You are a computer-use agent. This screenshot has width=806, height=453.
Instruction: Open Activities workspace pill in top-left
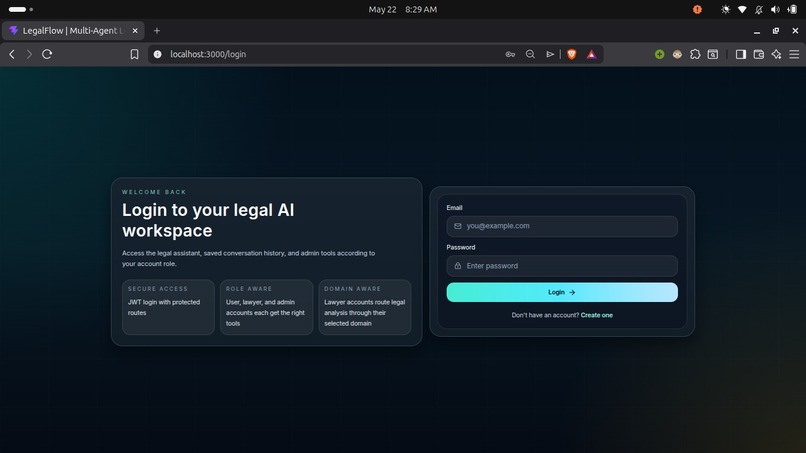21,9
